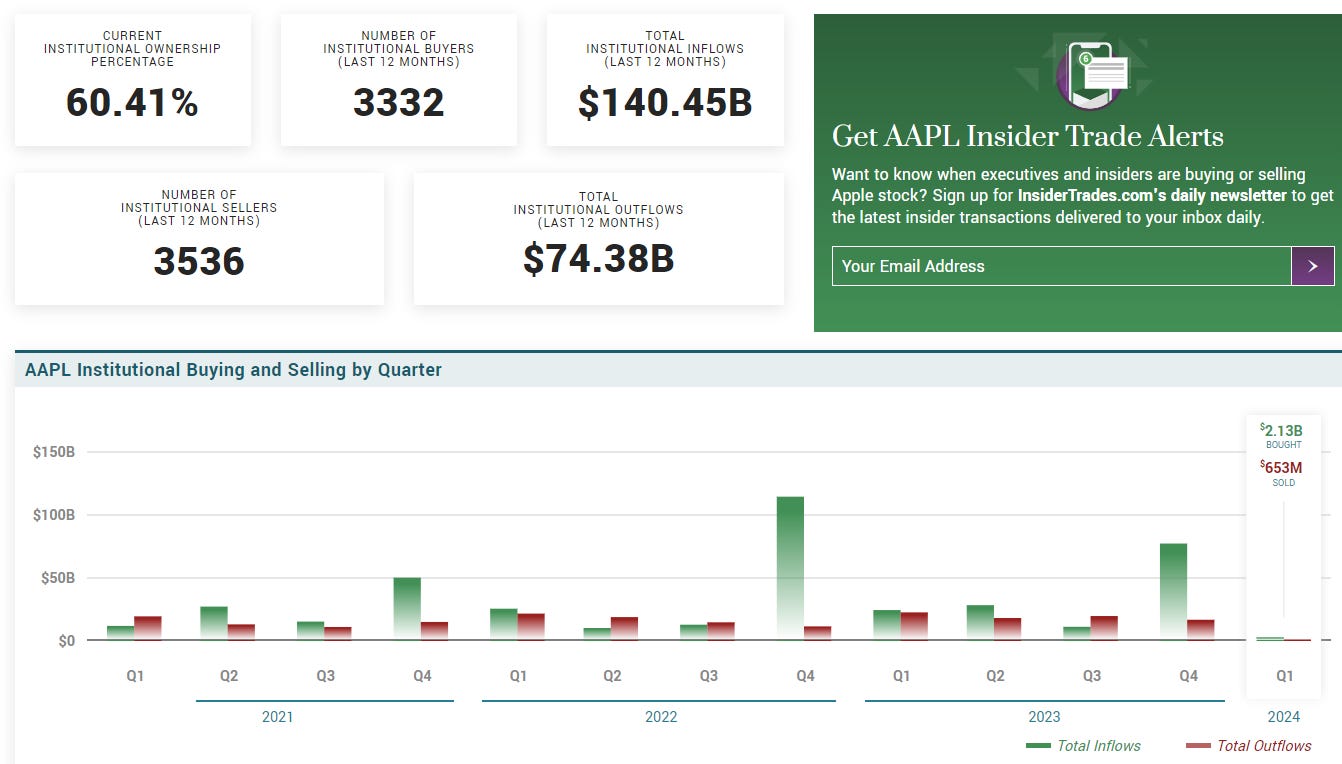Click the $2.13B bought tooltip value
The image size is (1342, 764).
[1283, 431]
